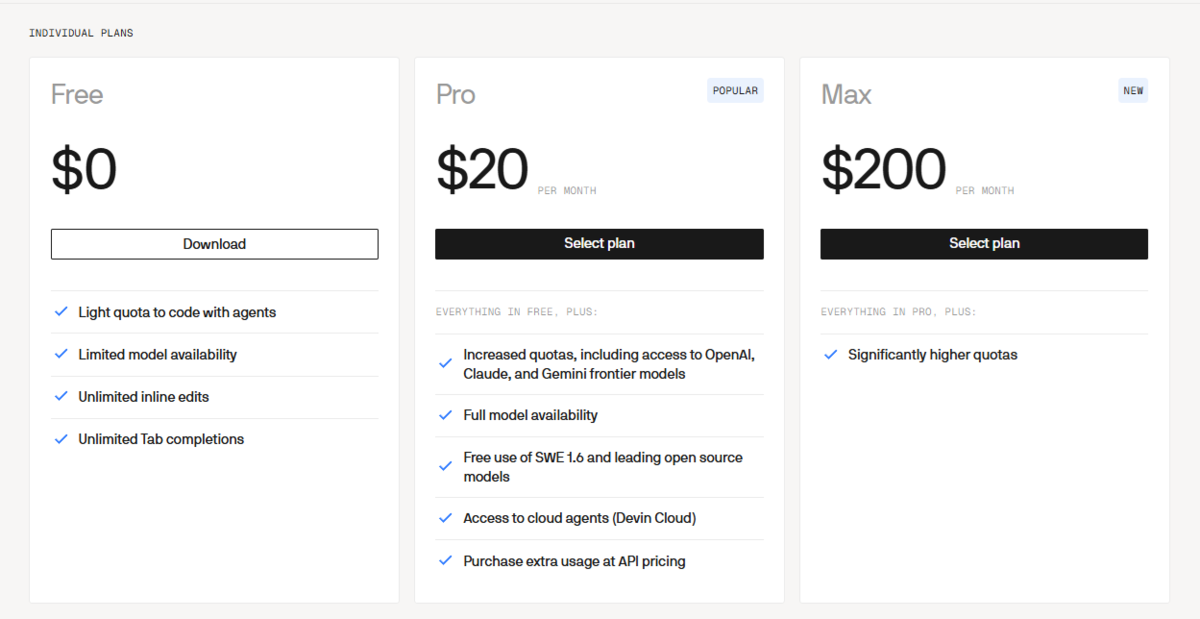The width and height of the screenshot is (1200, 619).
Task: Click checkmark beside Full model availability
Action: (446, 415)
